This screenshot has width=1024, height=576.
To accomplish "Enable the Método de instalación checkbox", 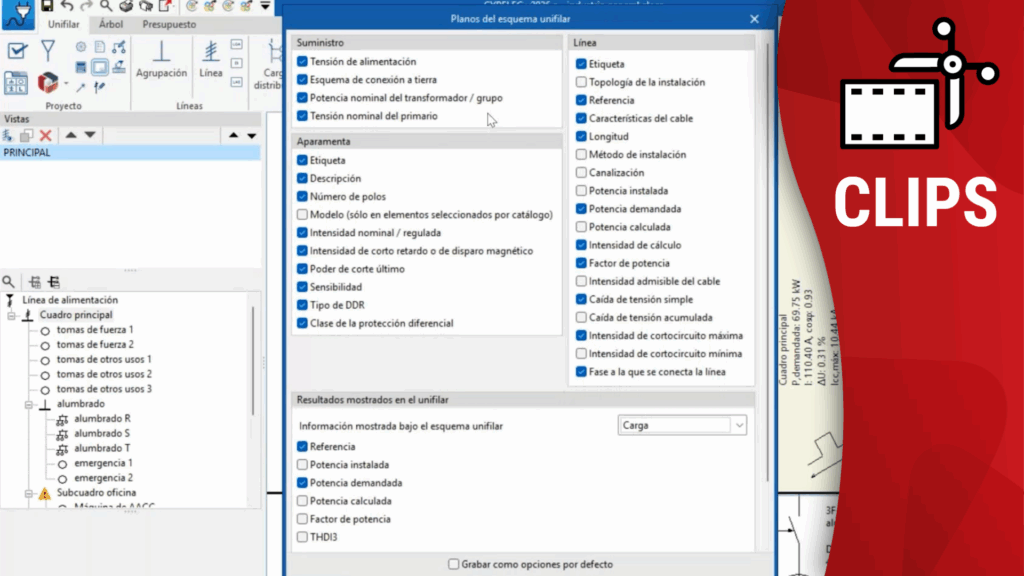I will pos(581,155).
